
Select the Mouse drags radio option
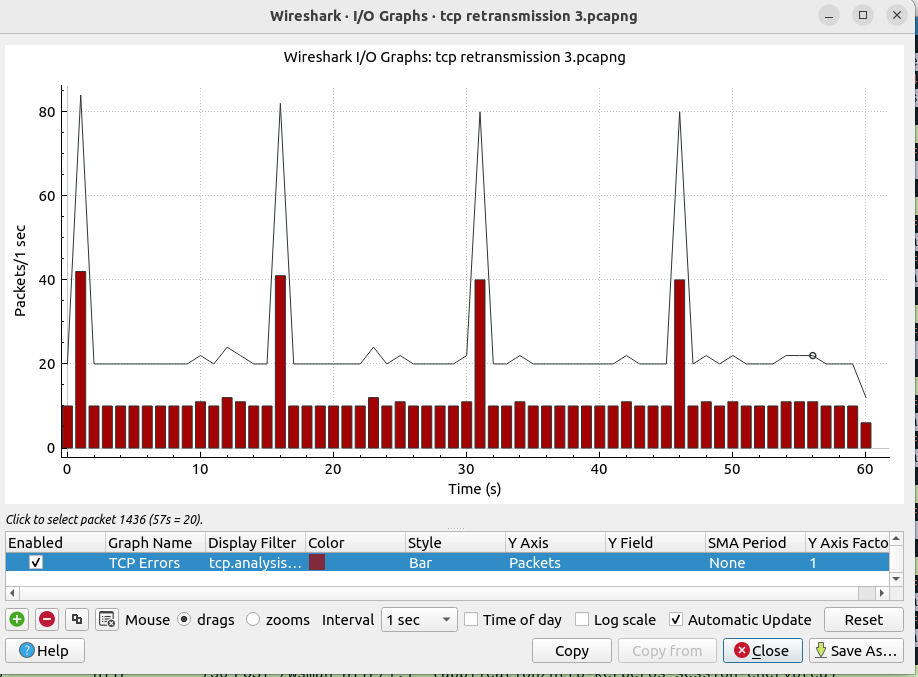184,620
